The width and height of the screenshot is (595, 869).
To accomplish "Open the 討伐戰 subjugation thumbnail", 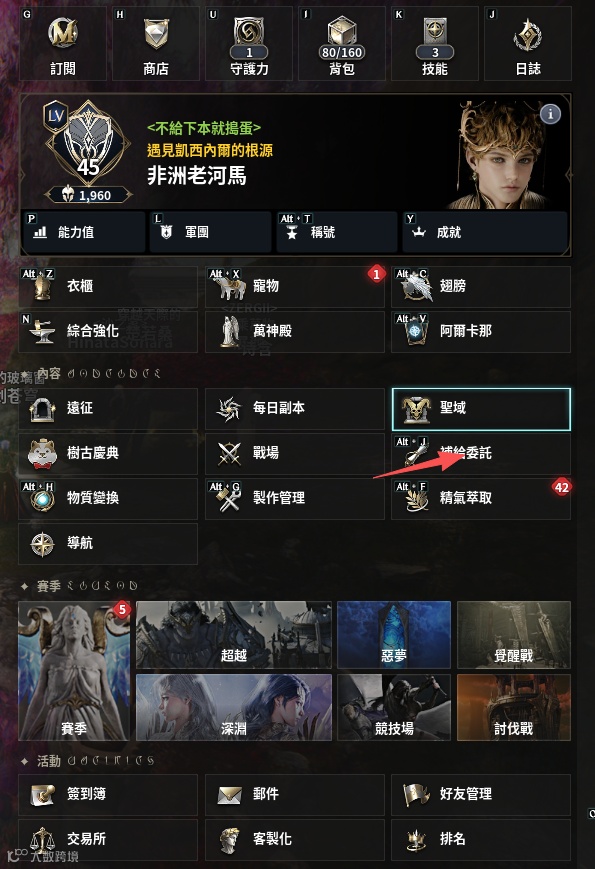I will 514,707.
